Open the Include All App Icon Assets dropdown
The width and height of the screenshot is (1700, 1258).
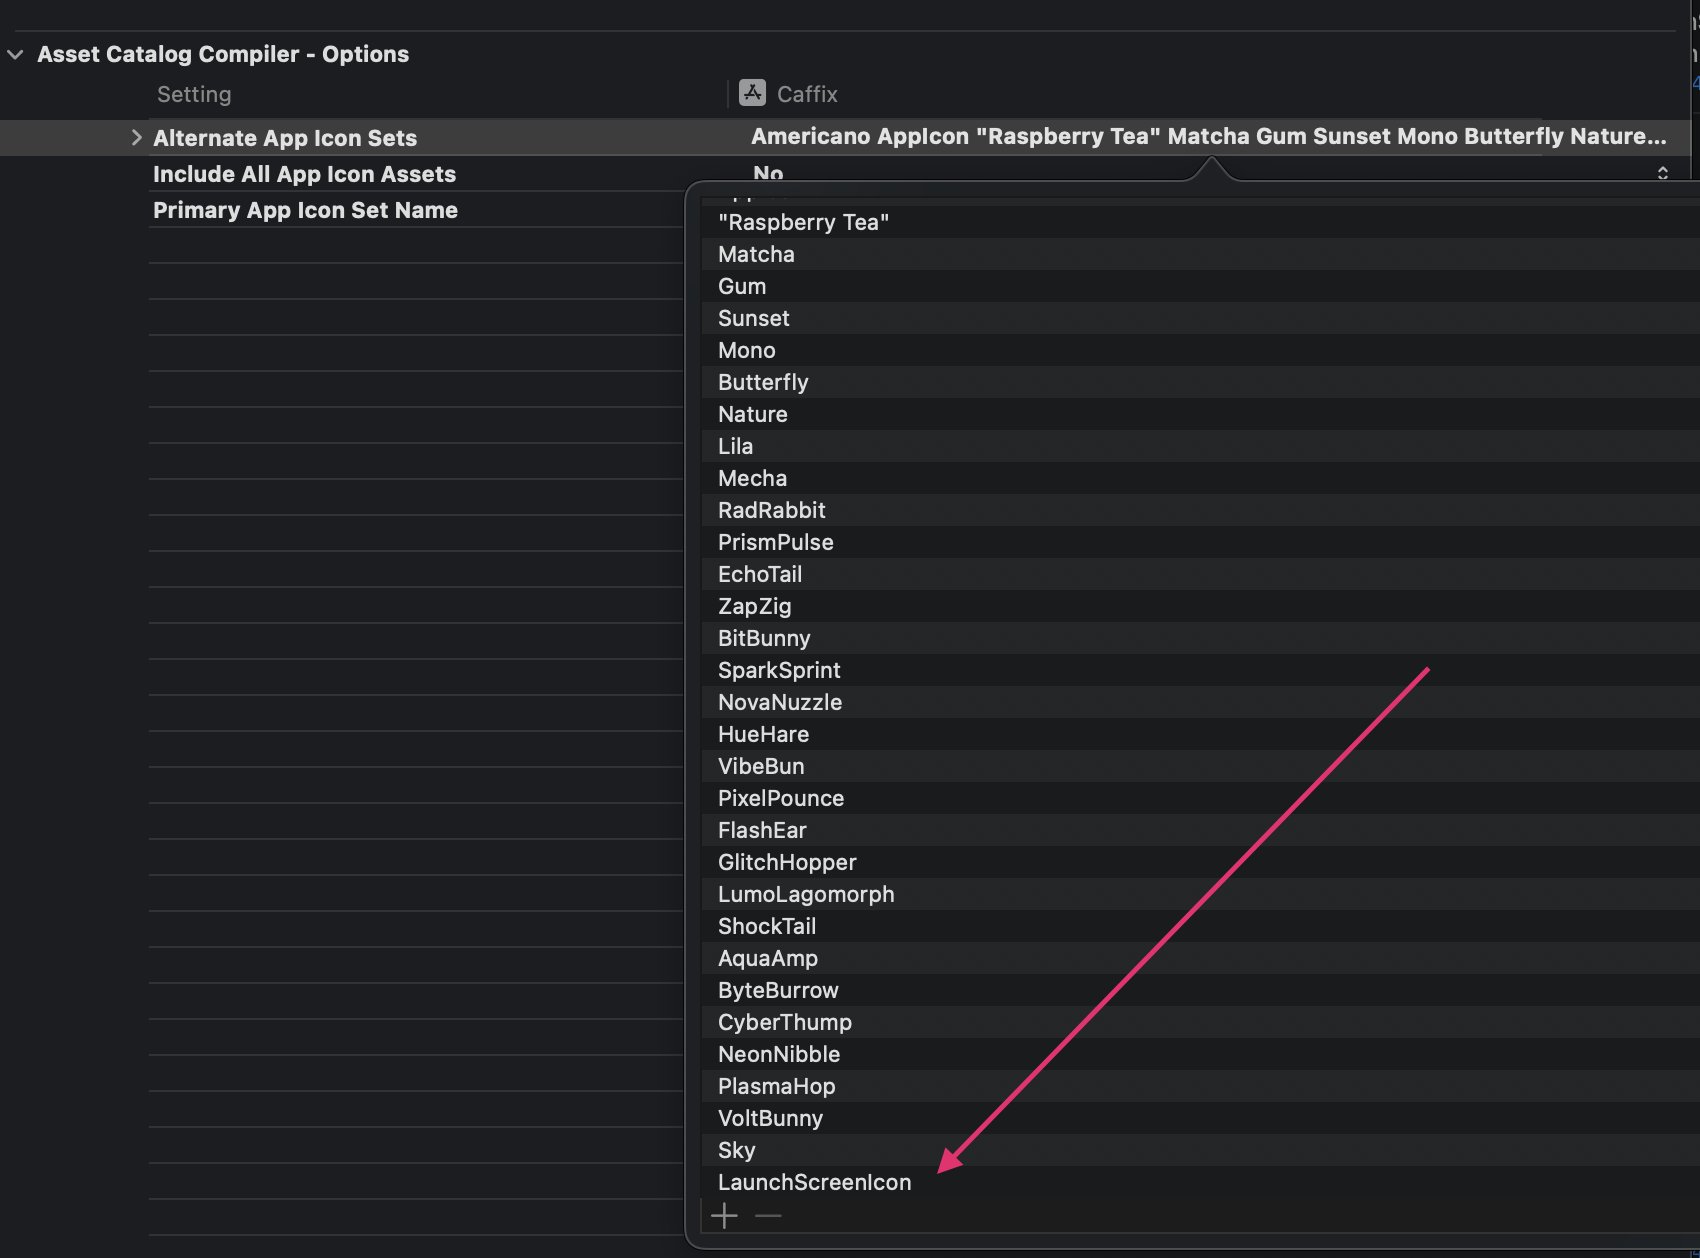[1662, 173]
